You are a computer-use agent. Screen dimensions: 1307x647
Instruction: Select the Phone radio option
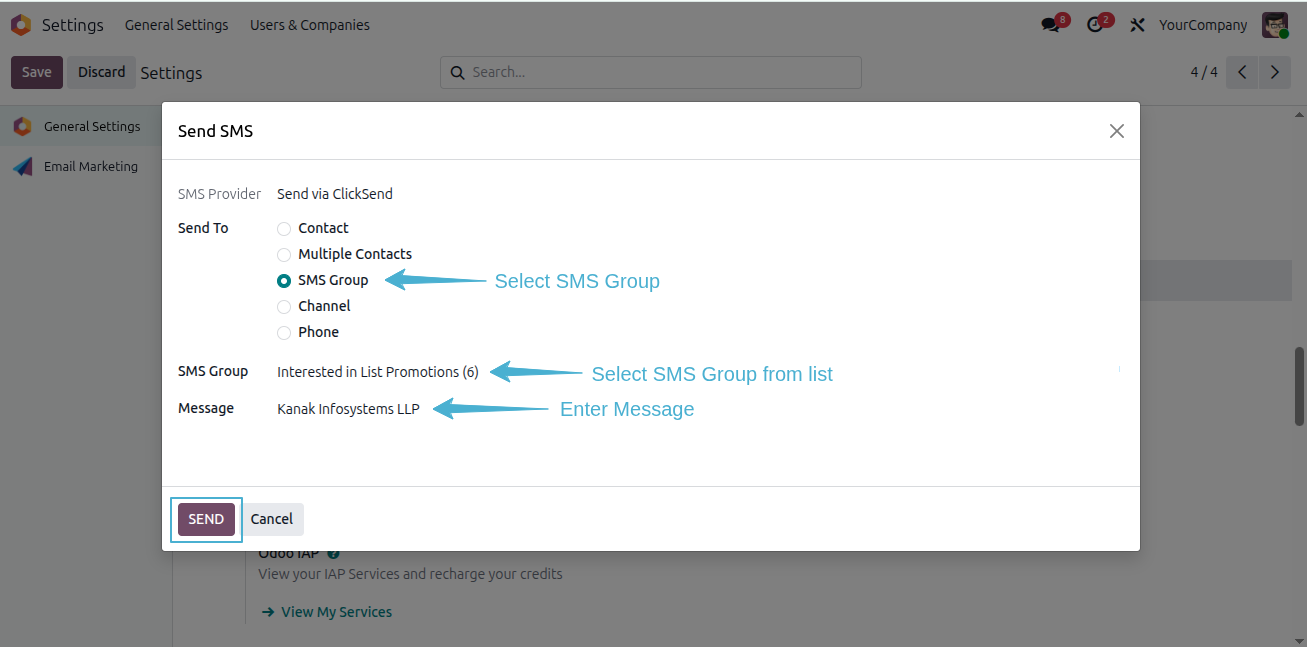point(284,333)
